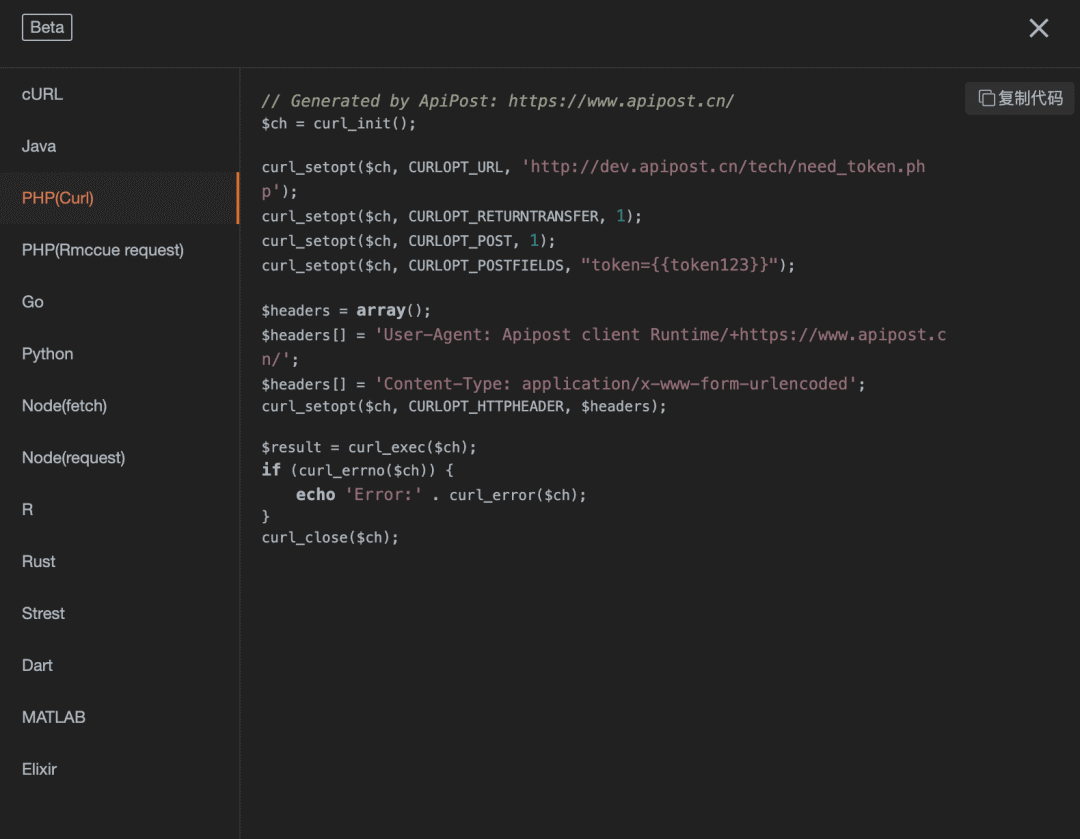This screenshot has width=1080, height=839.
Task: Select Elixir in the sidebar
Action: (x=120, y=769)
